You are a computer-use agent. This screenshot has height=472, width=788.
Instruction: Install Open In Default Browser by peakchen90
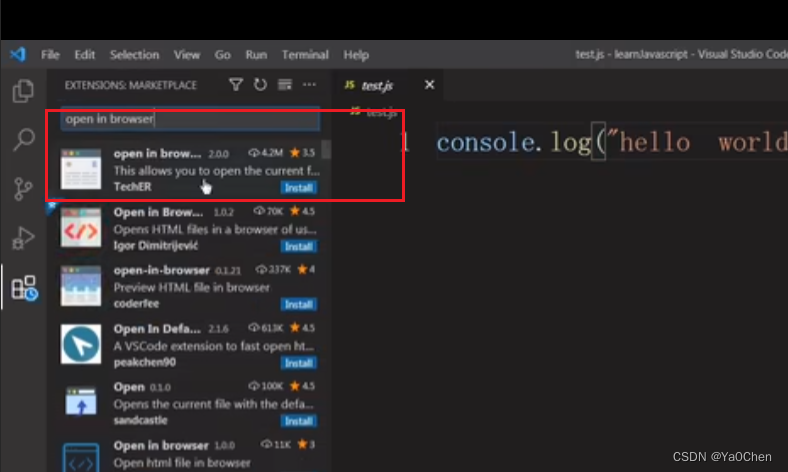[x=299, y=363]
